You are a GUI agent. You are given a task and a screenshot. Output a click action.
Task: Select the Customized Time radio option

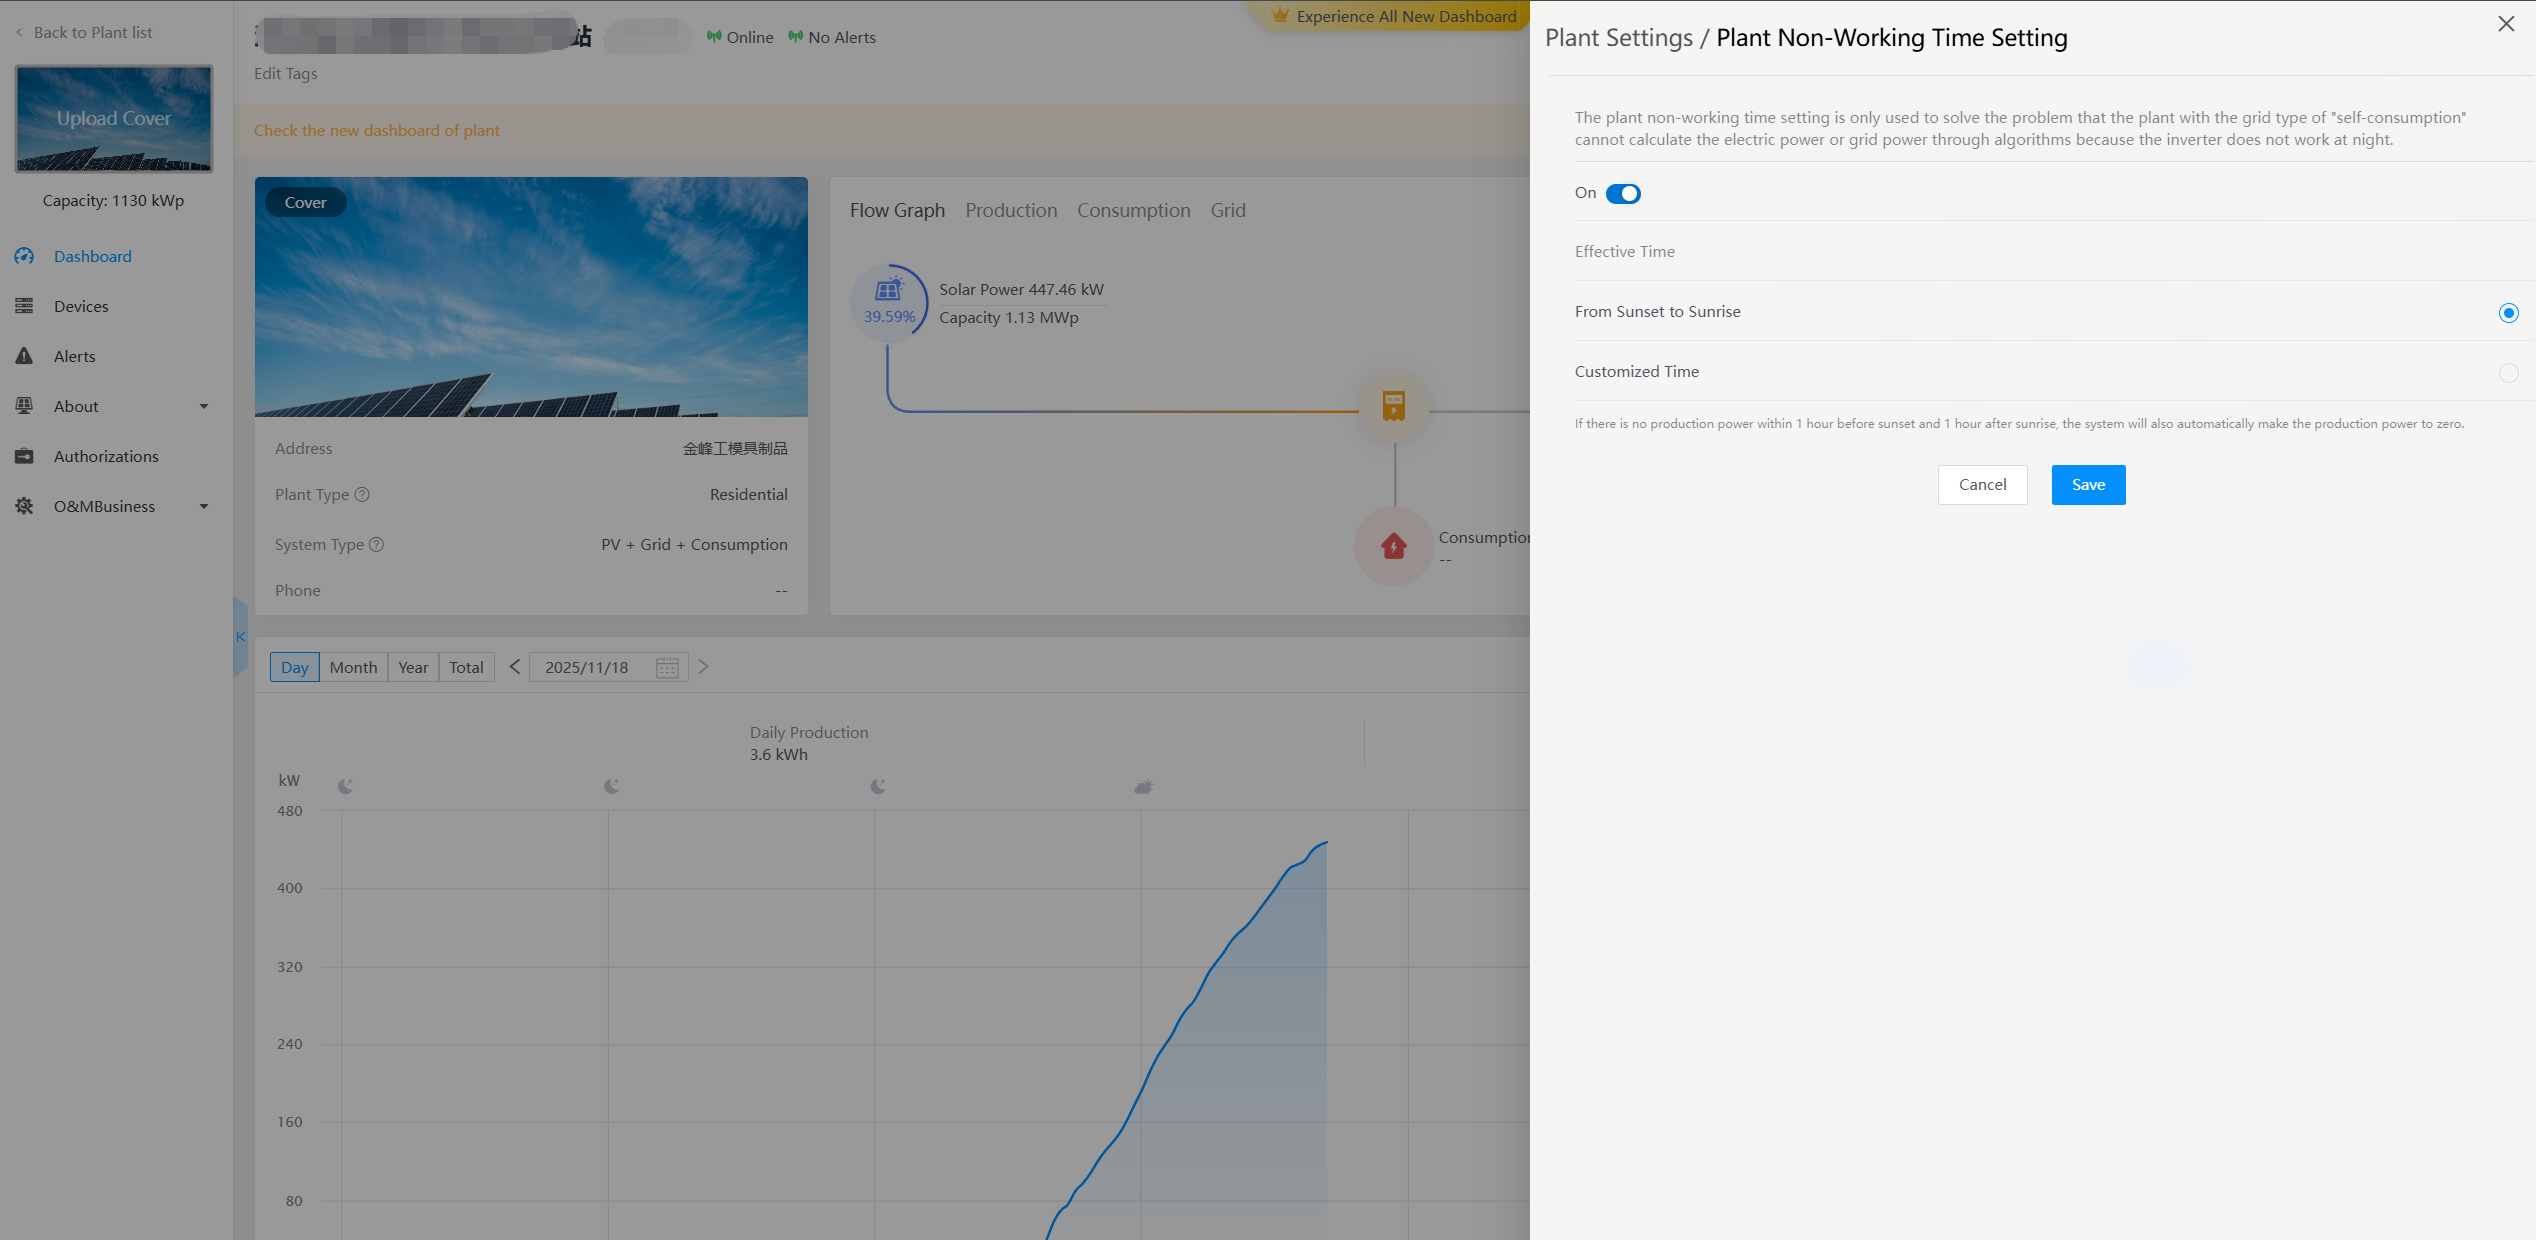click(2508, 373)
